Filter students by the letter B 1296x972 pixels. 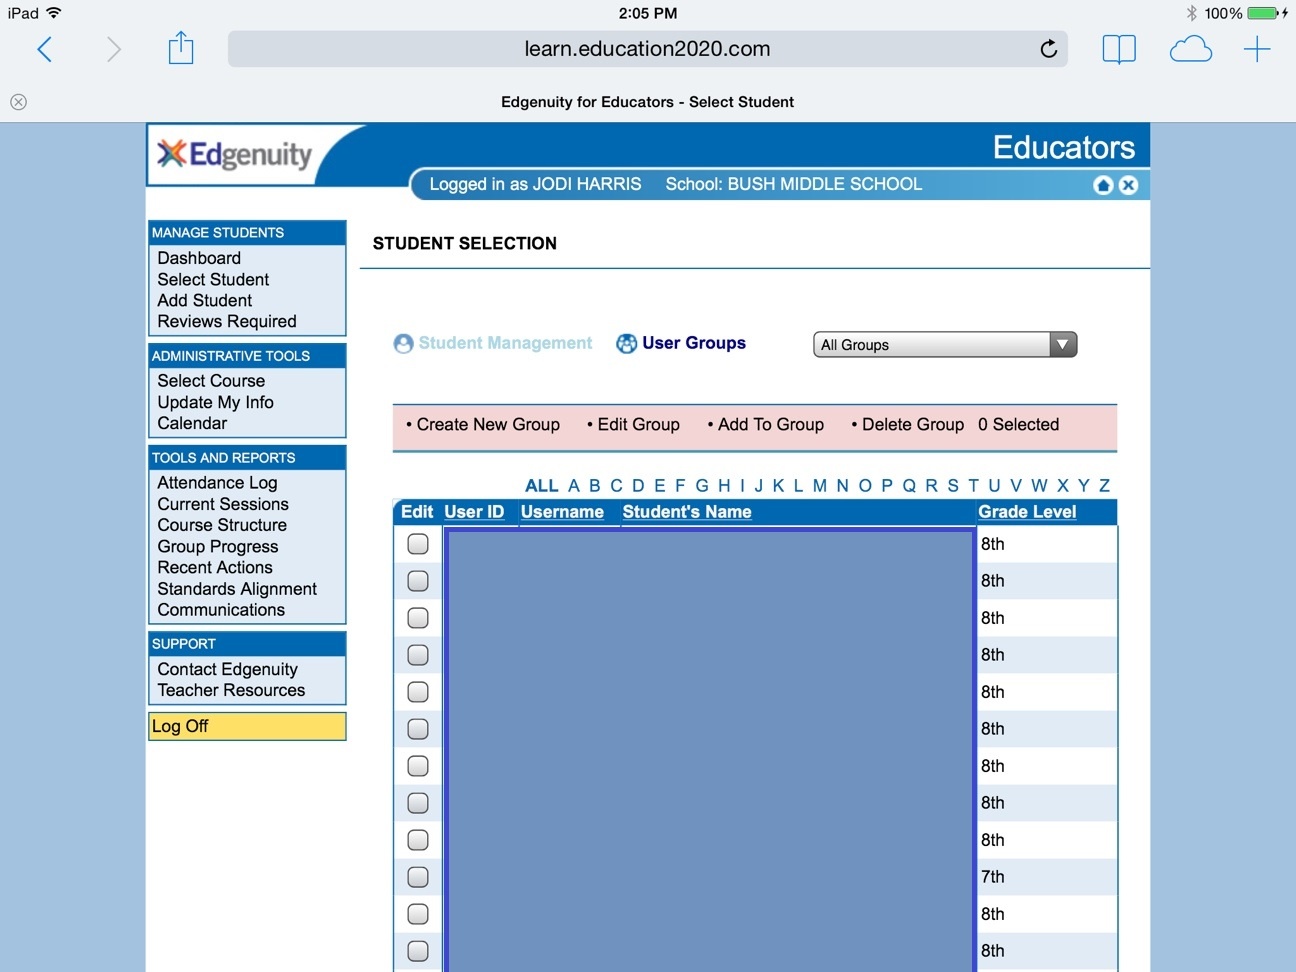[594, 485]
